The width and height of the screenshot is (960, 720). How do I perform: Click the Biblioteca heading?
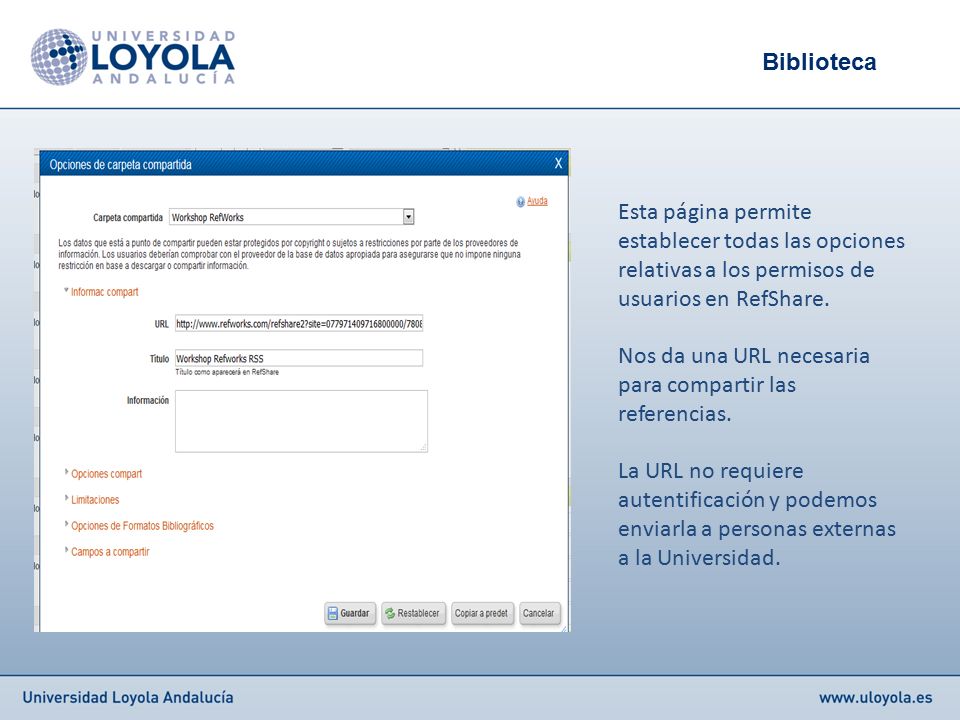click(819, 62)
